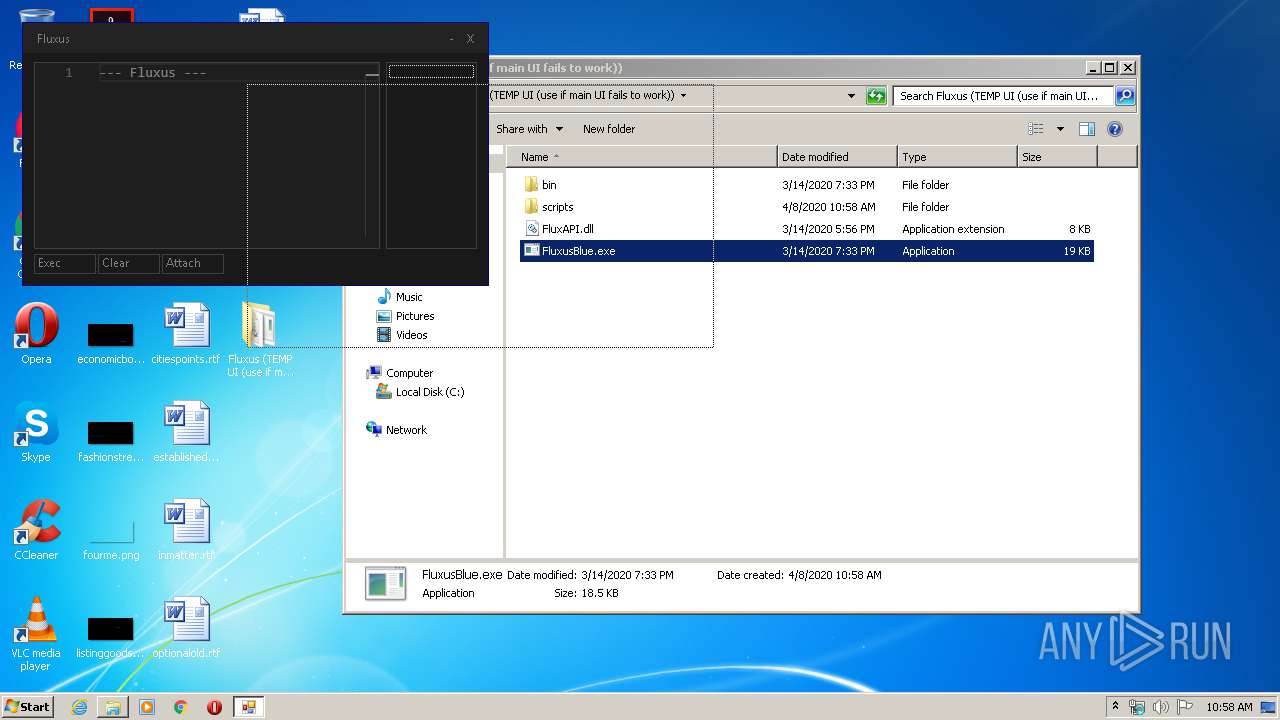Screen dimensions: 1280x720
Task: Select Music in navigation pane
Action: 400,297
